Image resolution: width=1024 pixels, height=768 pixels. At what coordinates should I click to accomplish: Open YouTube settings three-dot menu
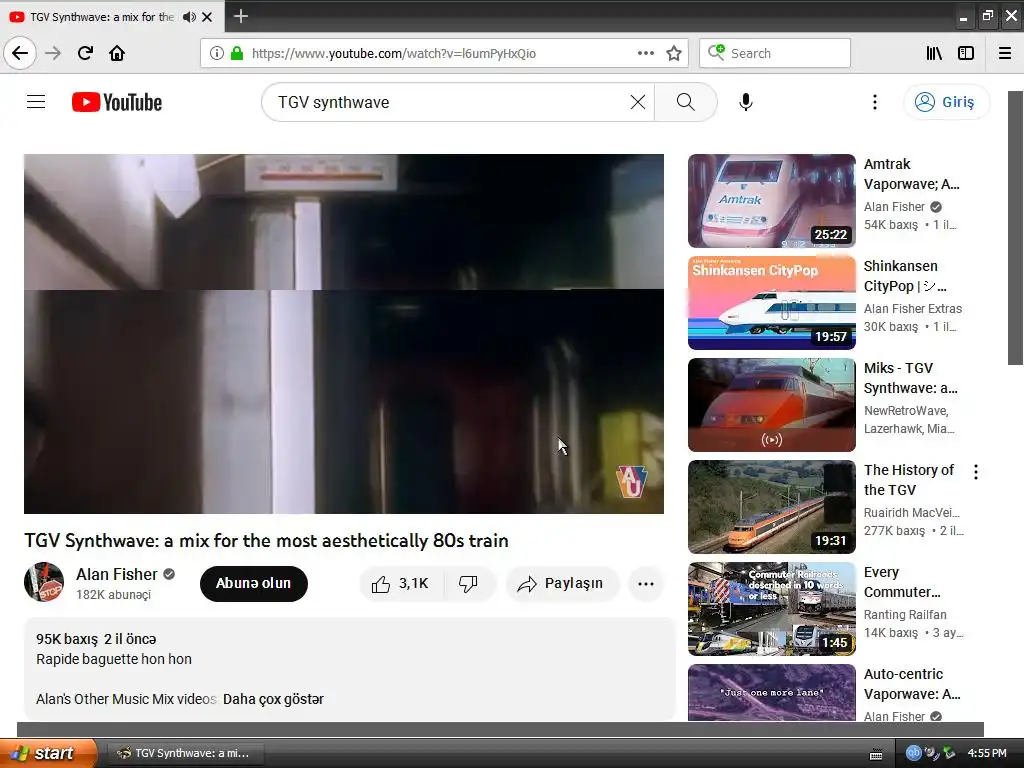874,102
